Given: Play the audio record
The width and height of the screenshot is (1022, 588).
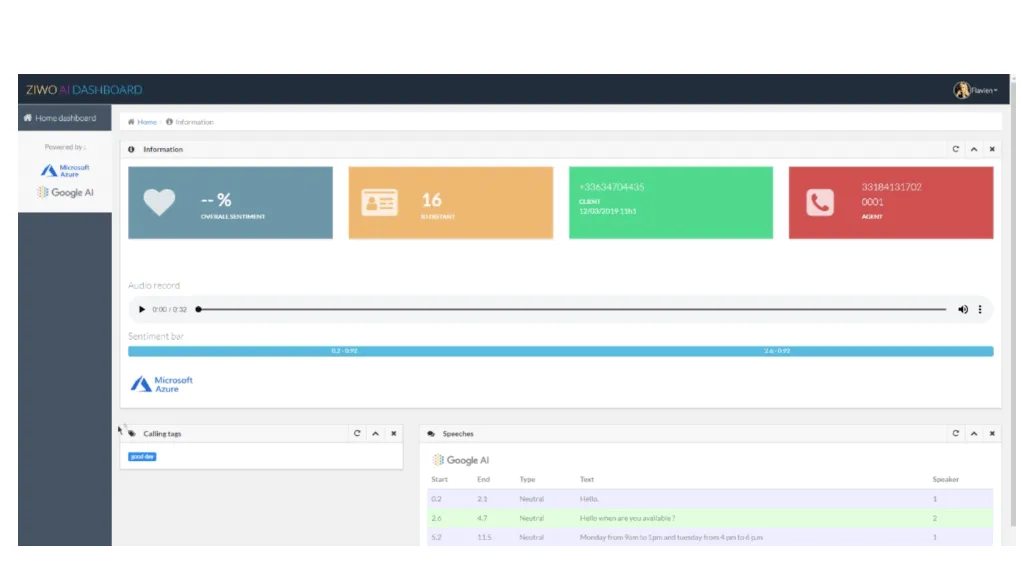Looking at the screenshot, I should (x=141, y=310).
